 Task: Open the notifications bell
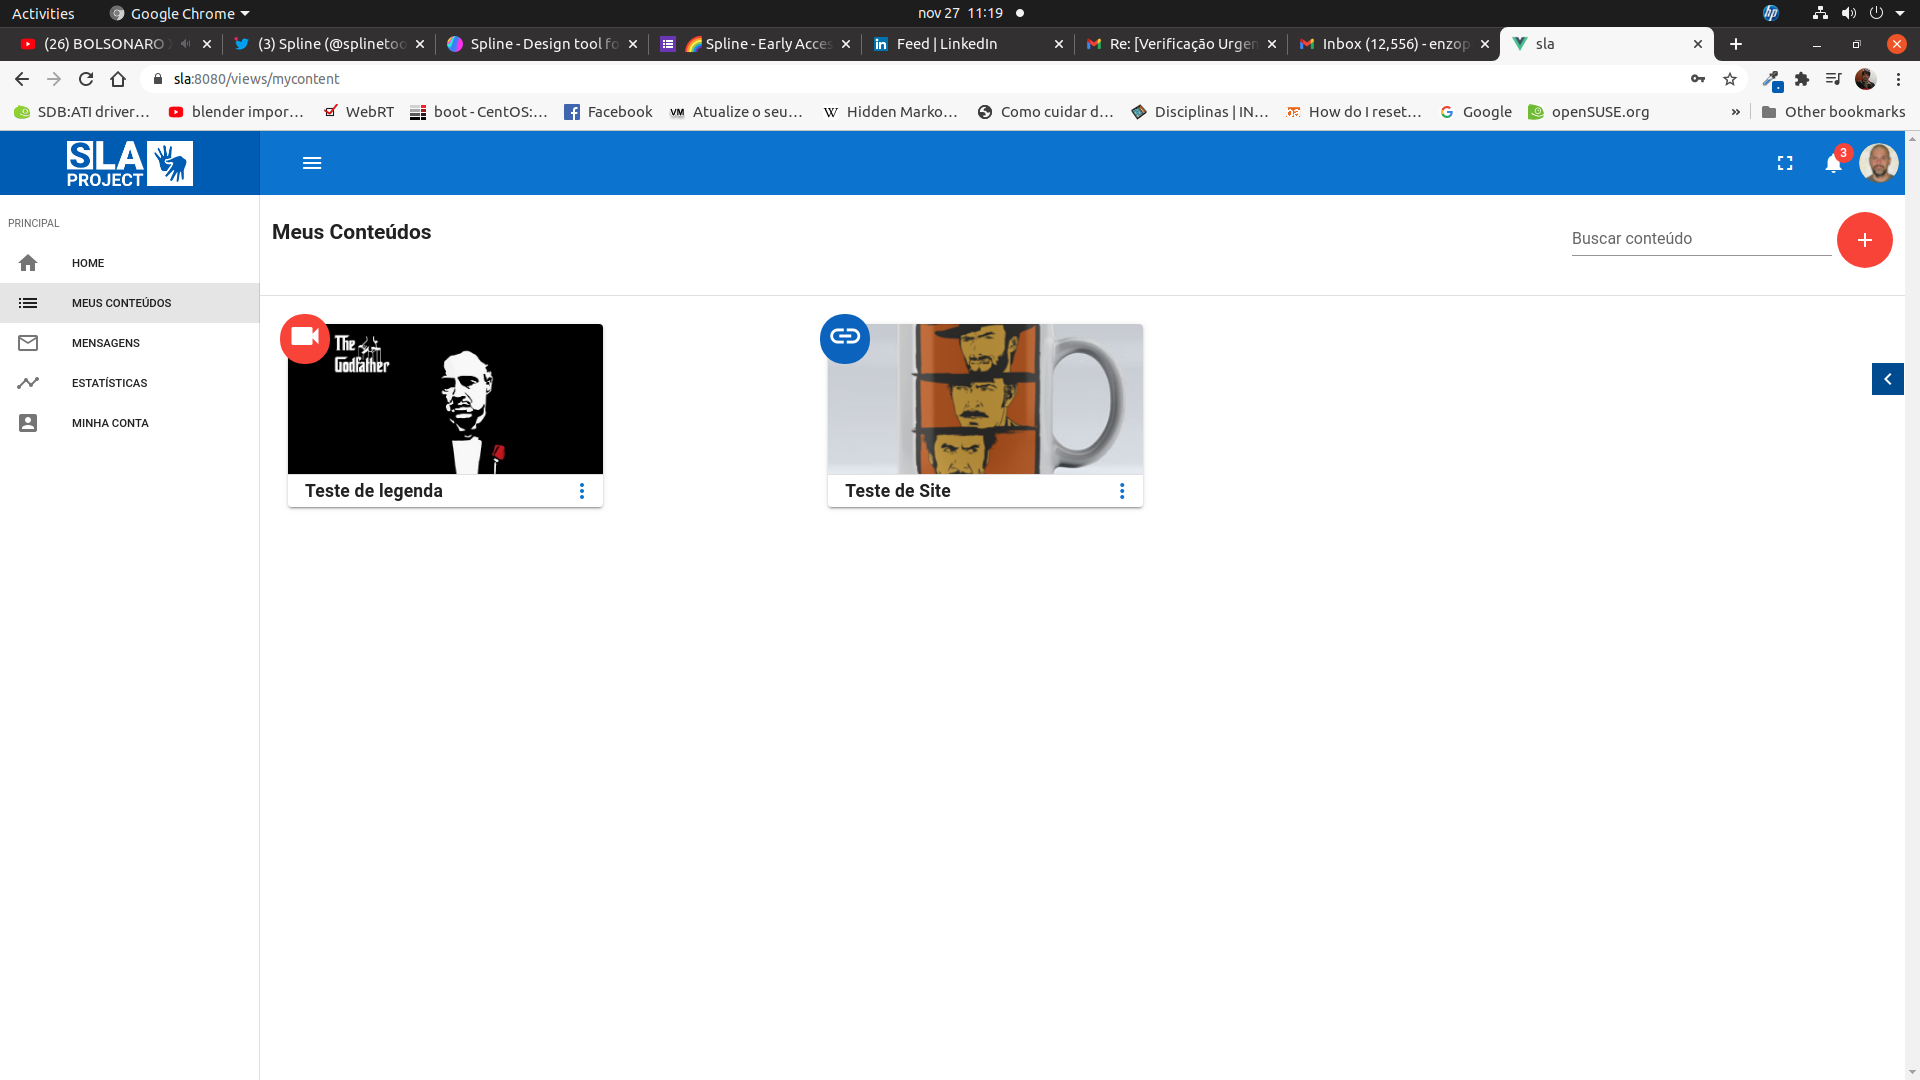point(1833,163)
